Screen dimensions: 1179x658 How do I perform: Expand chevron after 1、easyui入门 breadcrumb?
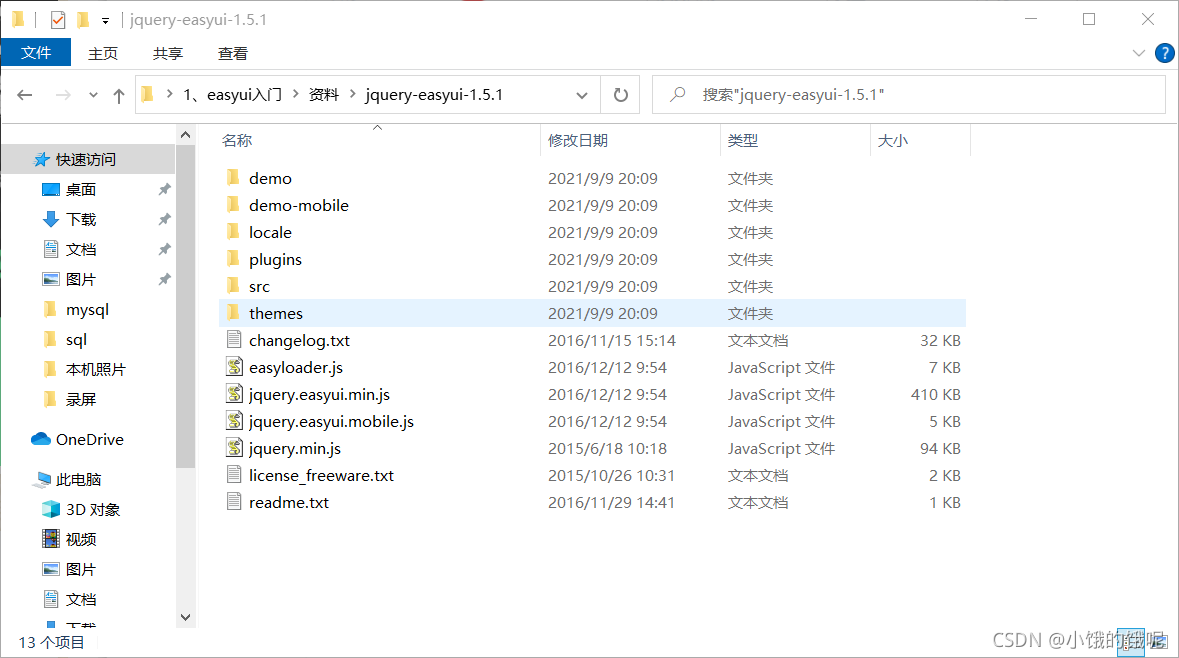(x=296, y=94)
